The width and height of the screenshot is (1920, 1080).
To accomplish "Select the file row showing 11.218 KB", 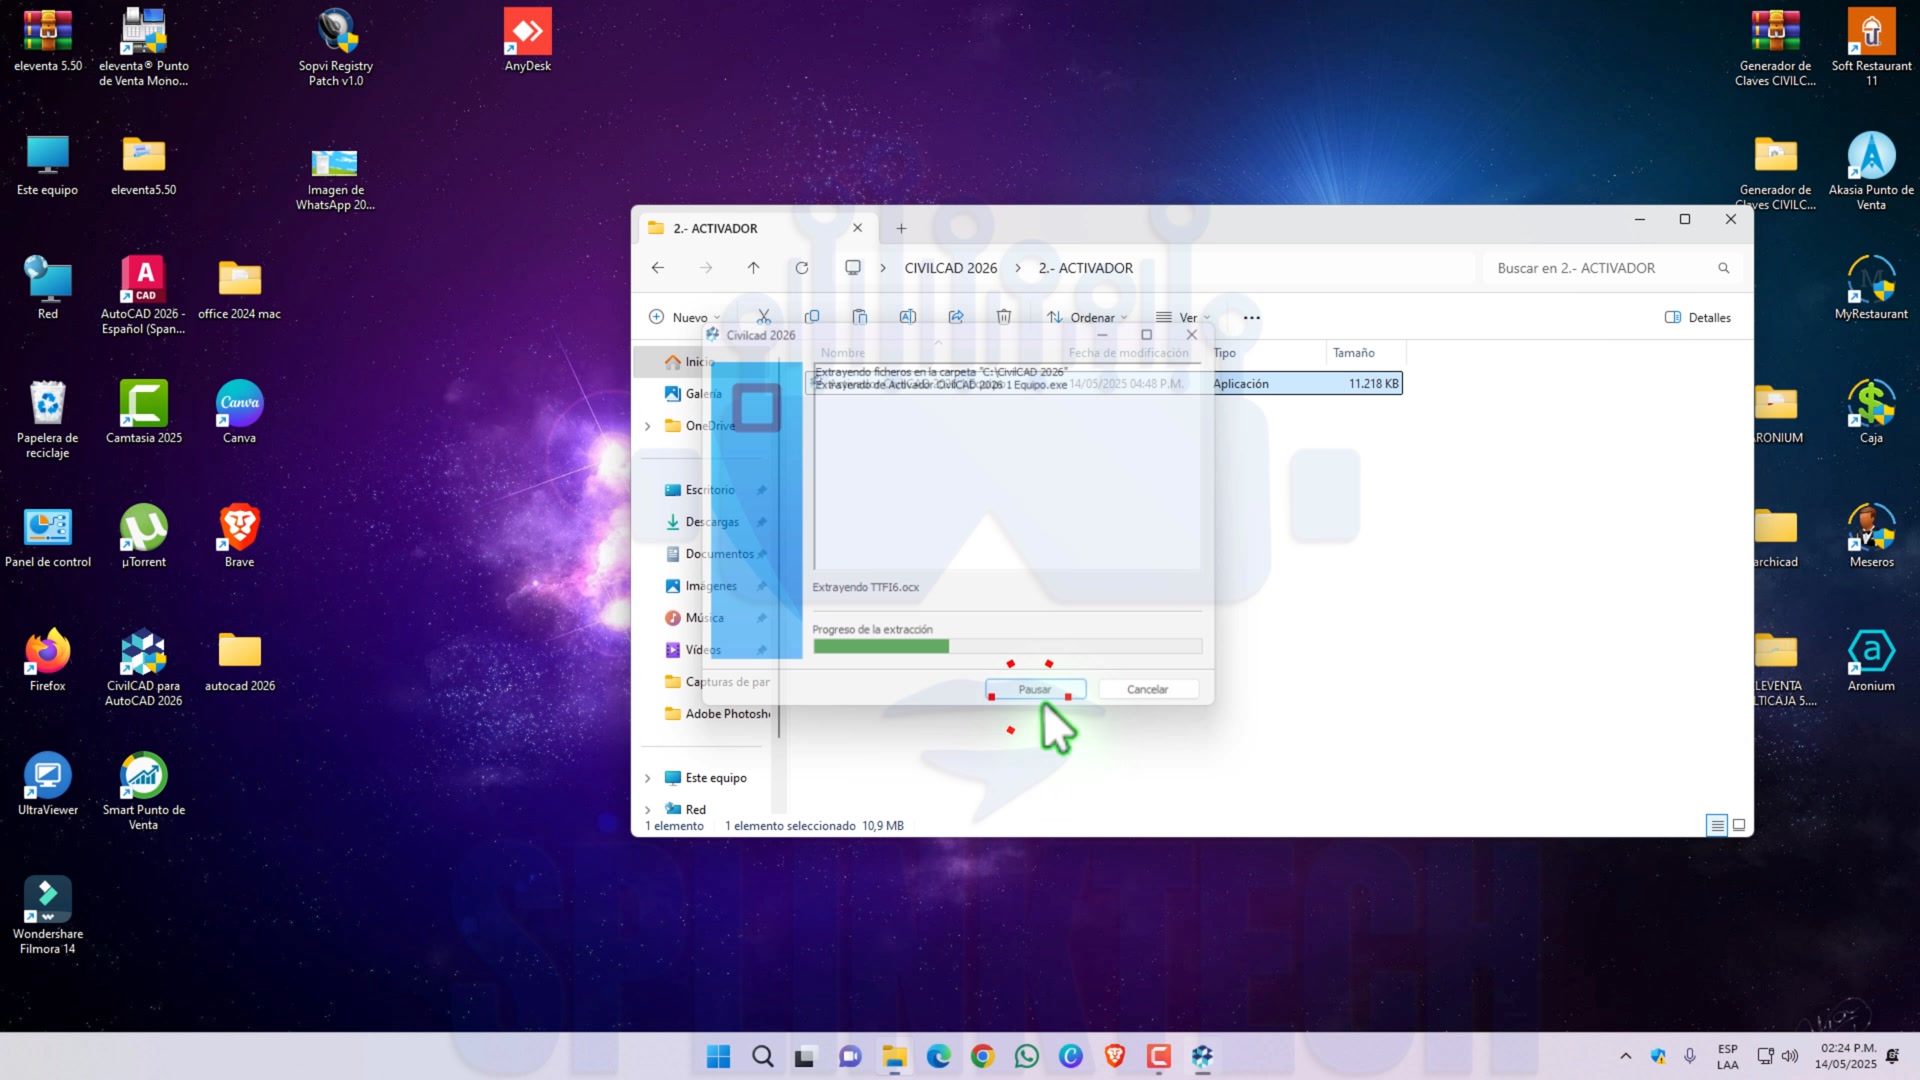I will point(1105,384).
